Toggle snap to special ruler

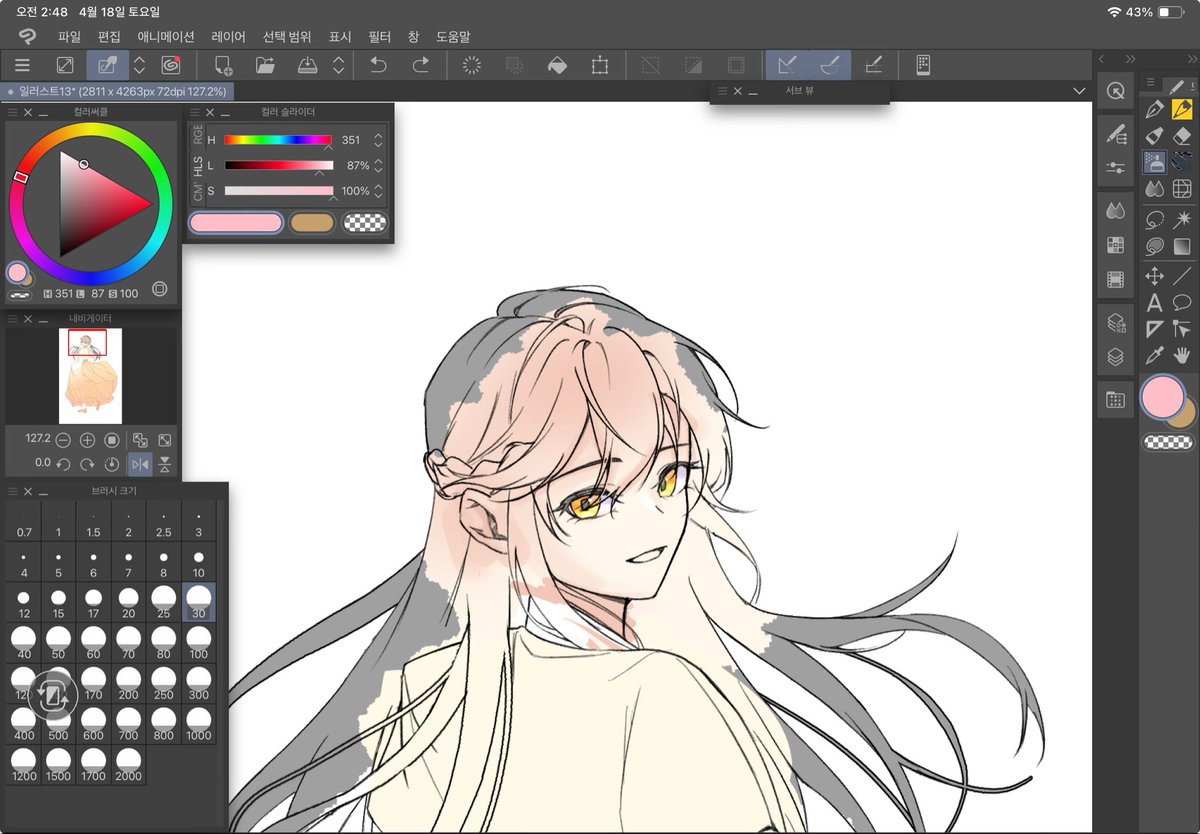coord(829,65)
